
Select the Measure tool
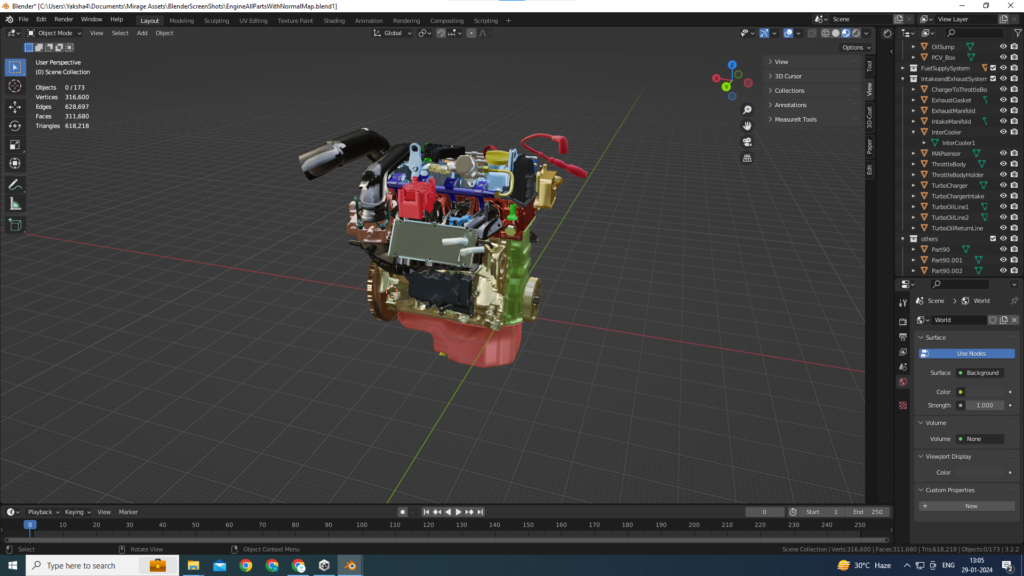pos(15,204)
